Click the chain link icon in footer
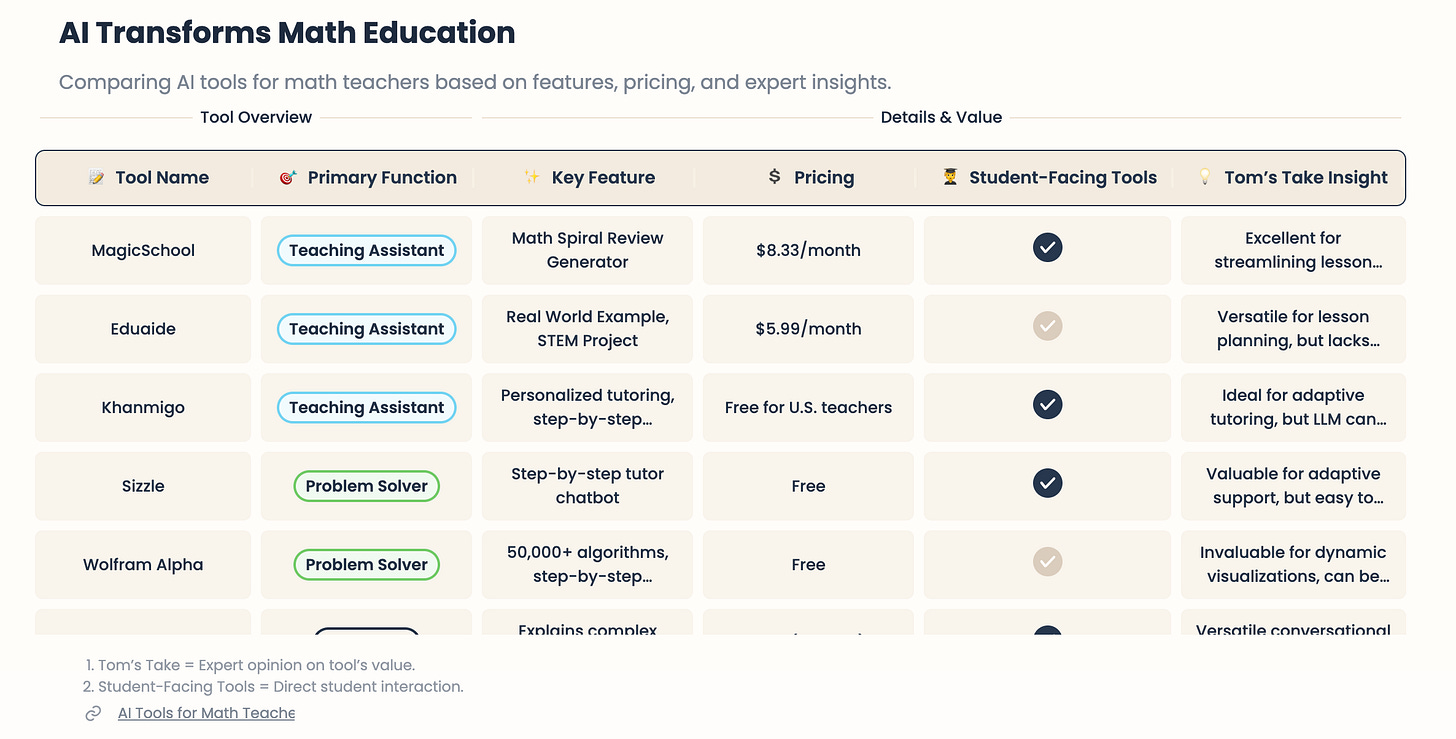 [93, 713]
